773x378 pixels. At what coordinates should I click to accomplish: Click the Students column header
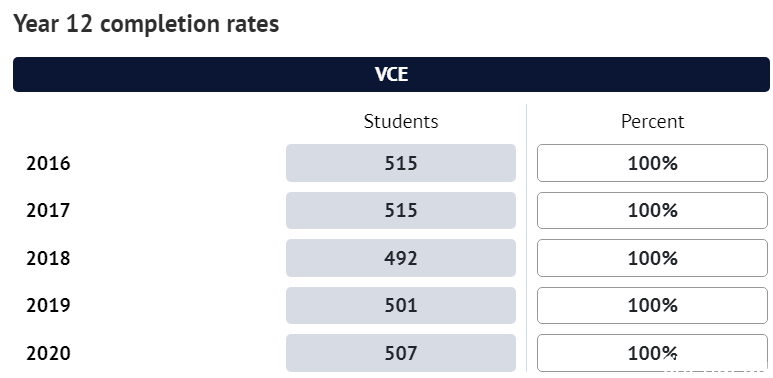(x=401, y=121)
